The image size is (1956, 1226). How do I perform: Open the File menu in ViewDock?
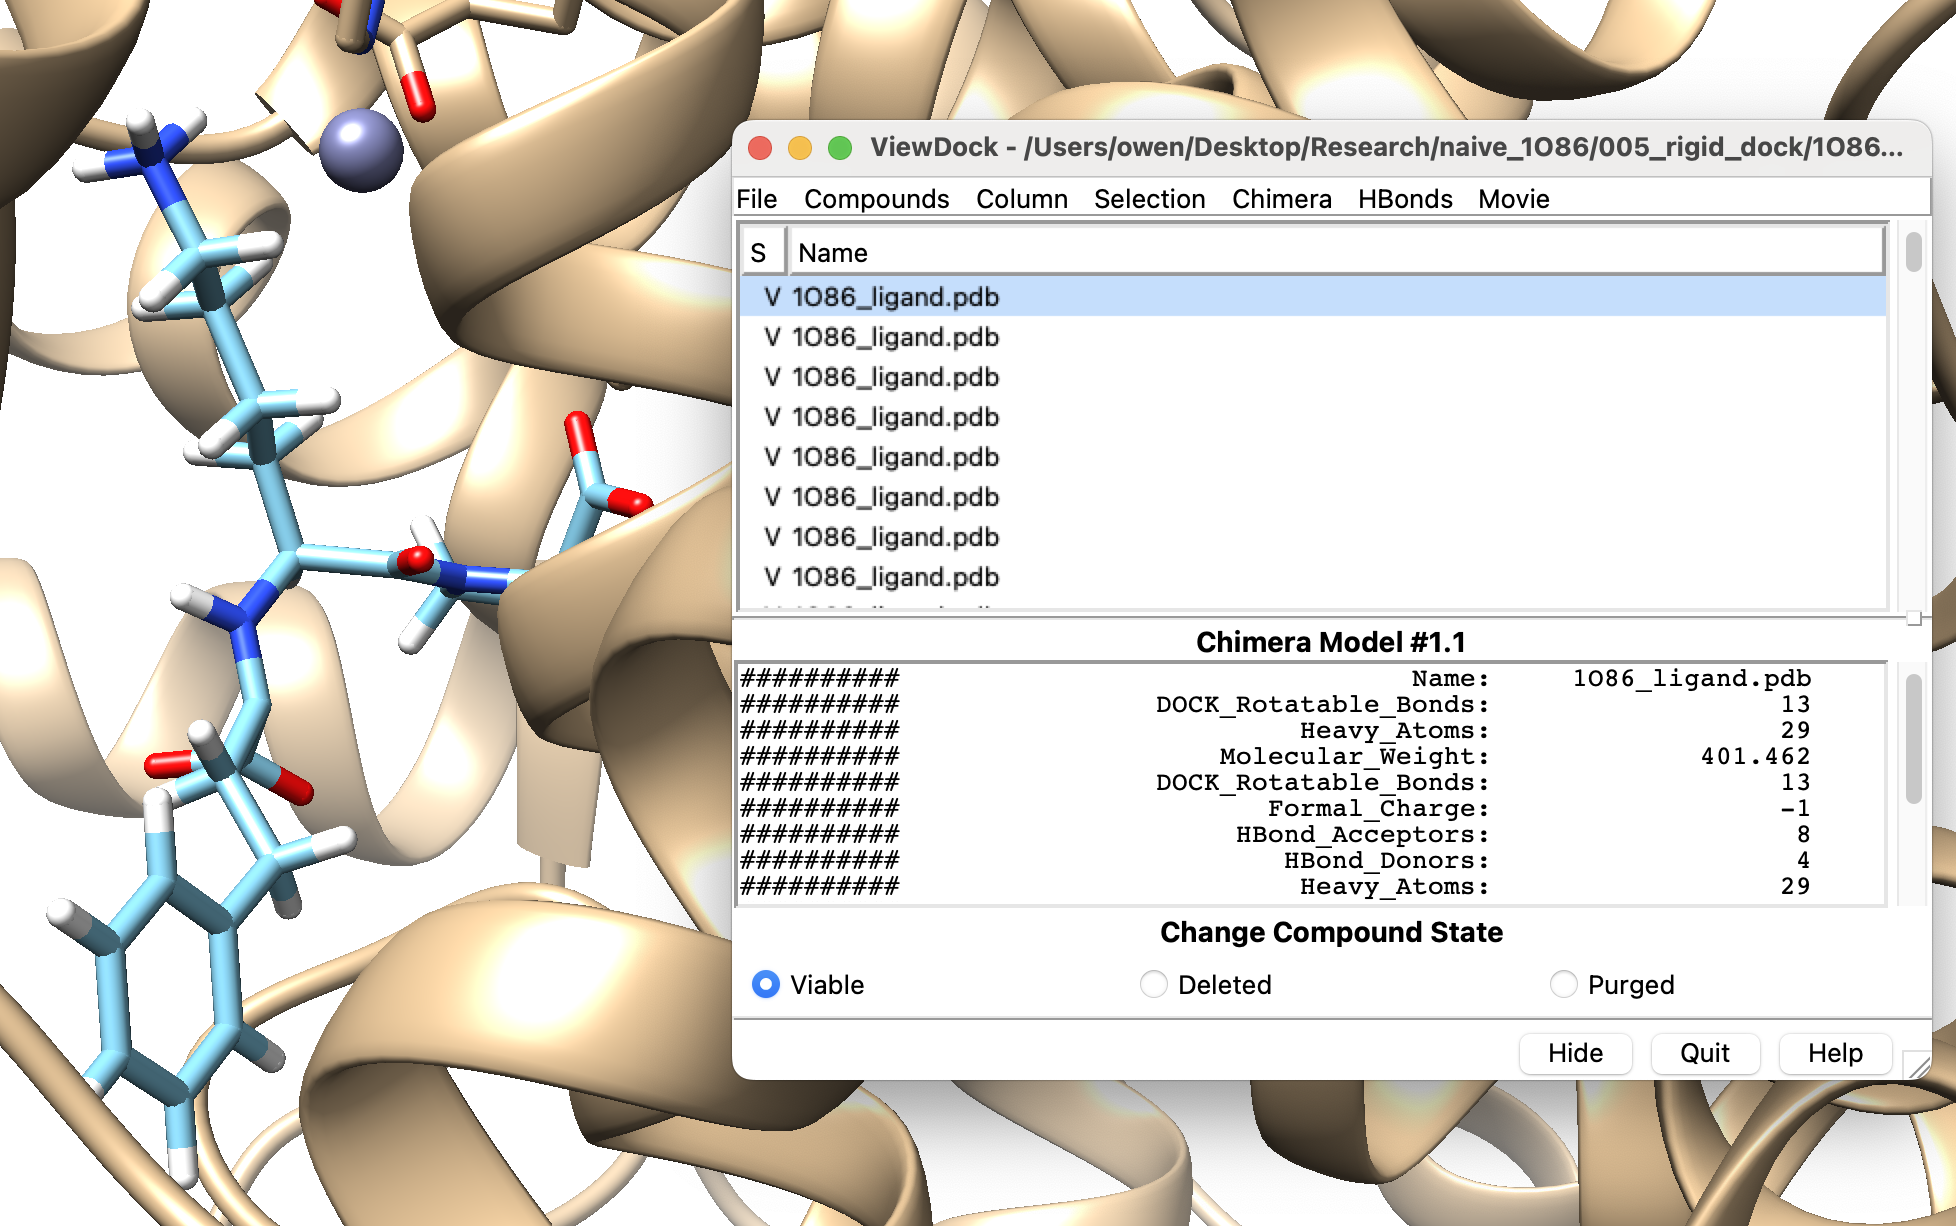[x=756, y=199]
